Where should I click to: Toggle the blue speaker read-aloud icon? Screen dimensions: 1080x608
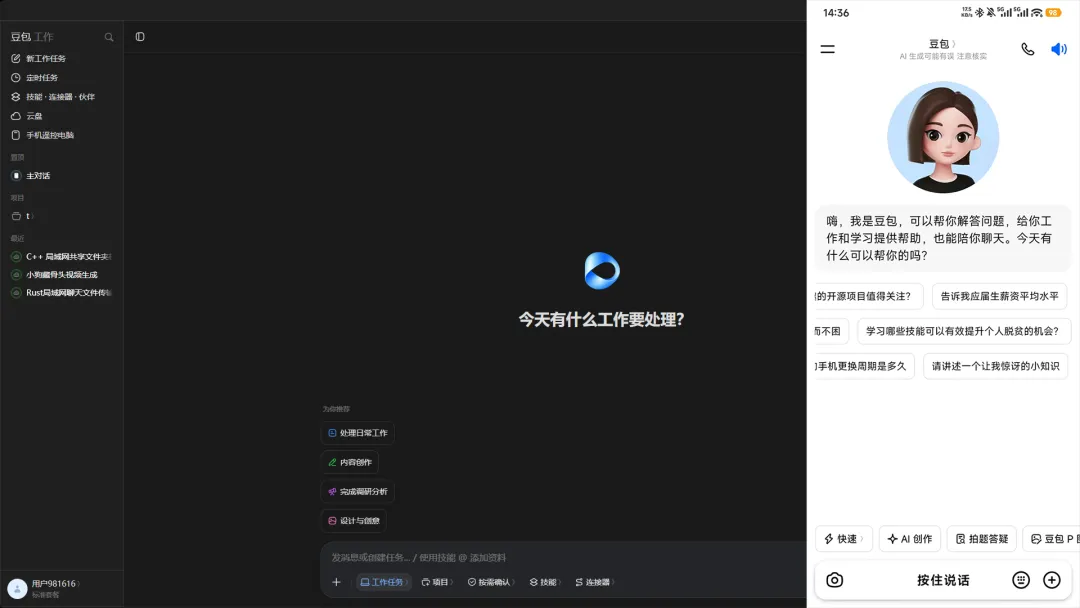click(x=1059, y=49)
